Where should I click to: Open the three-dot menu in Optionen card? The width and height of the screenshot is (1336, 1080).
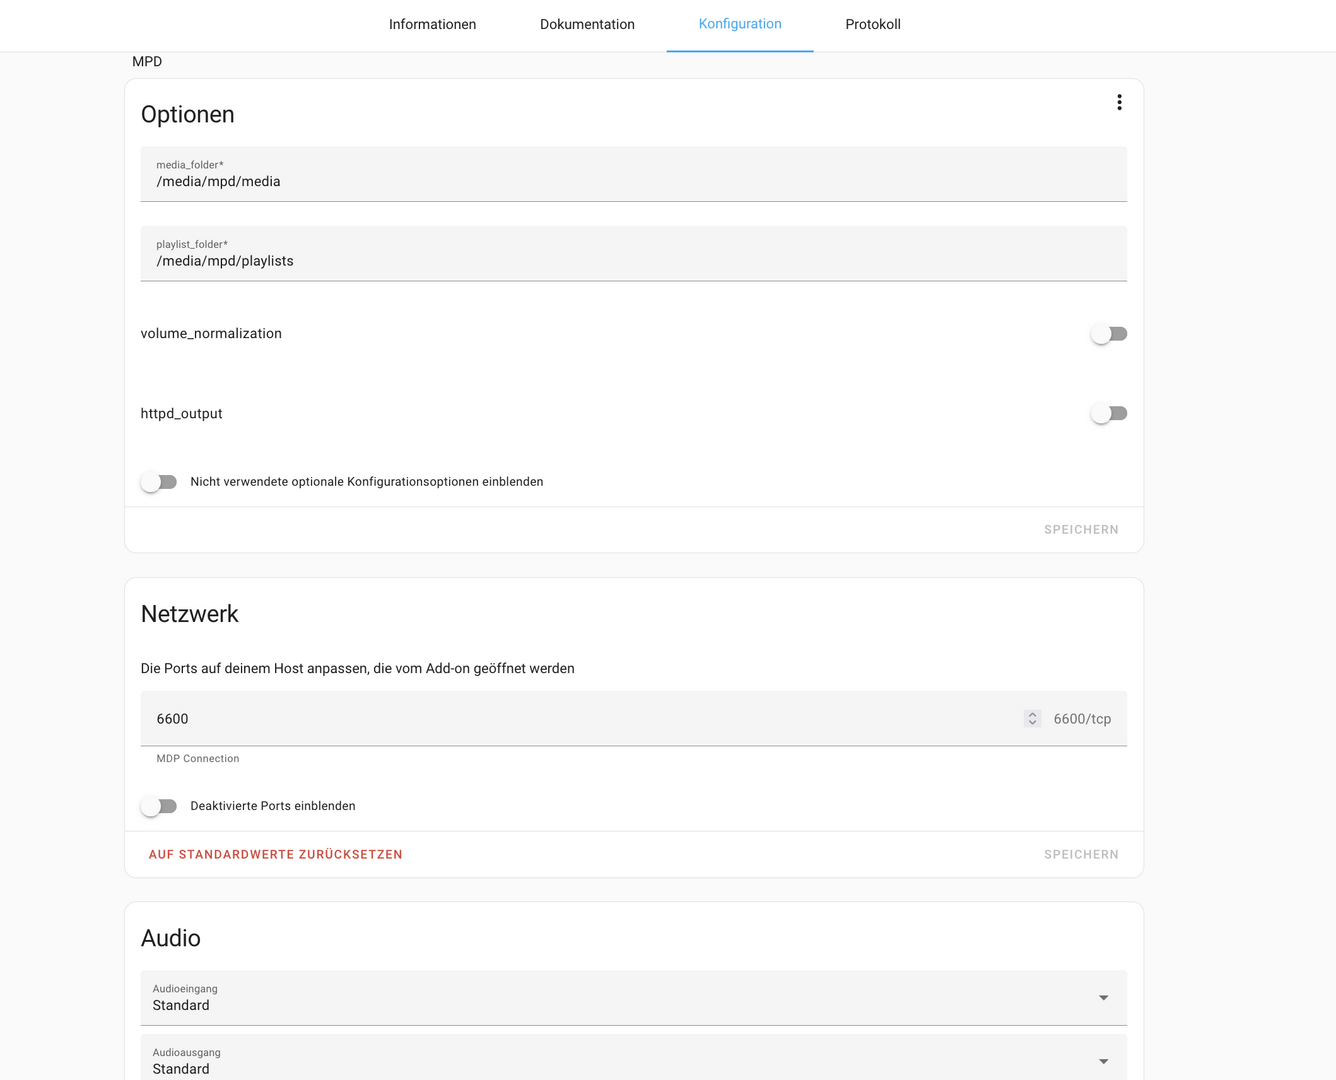1119,103
